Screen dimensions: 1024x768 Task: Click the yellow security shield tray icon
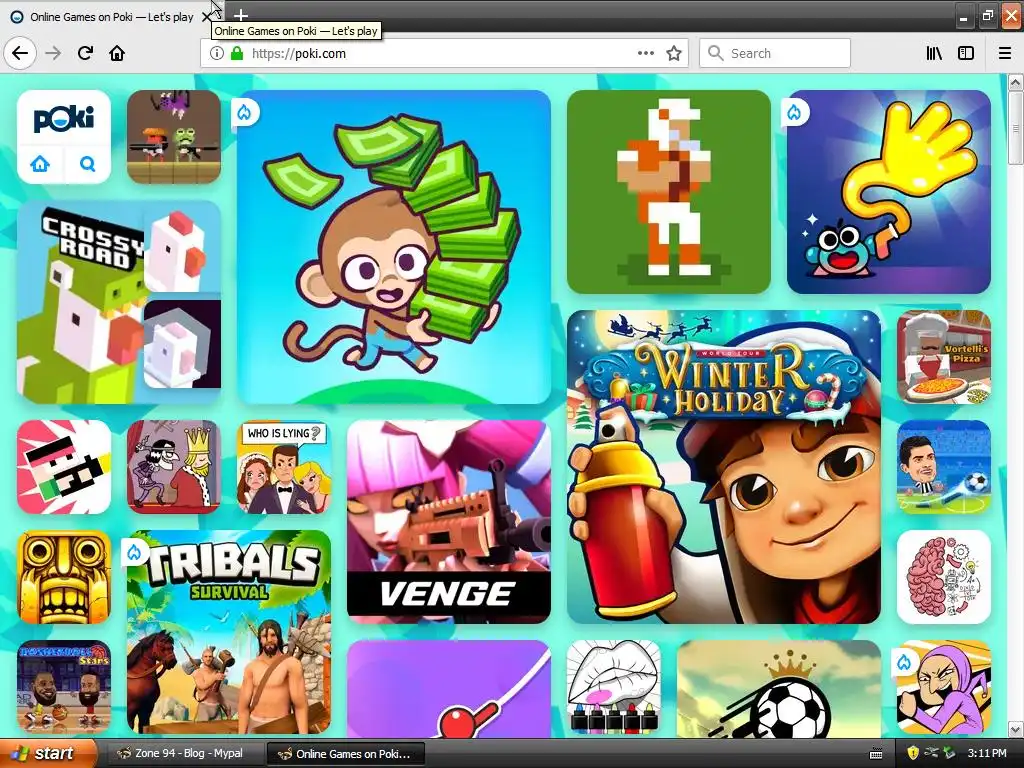(912, 754)
